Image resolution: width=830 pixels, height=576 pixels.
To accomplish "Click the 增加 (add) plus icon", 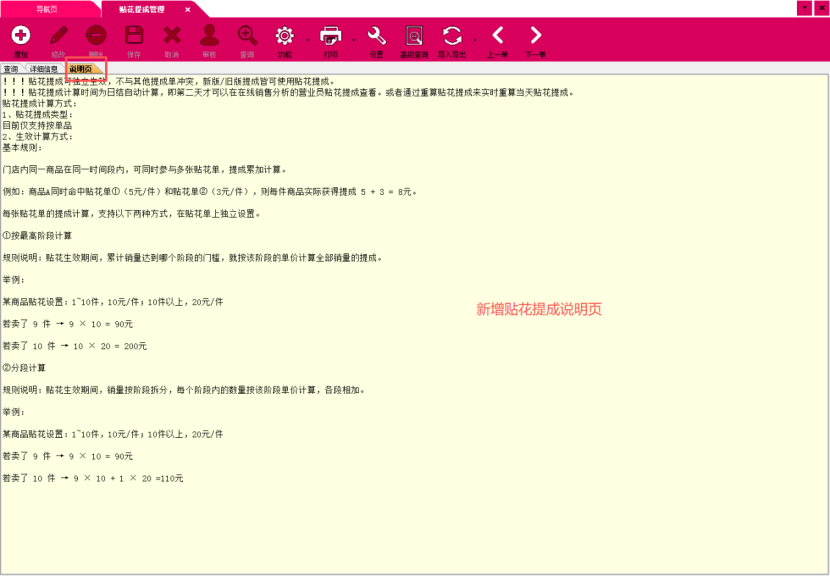I will [21, 36].
